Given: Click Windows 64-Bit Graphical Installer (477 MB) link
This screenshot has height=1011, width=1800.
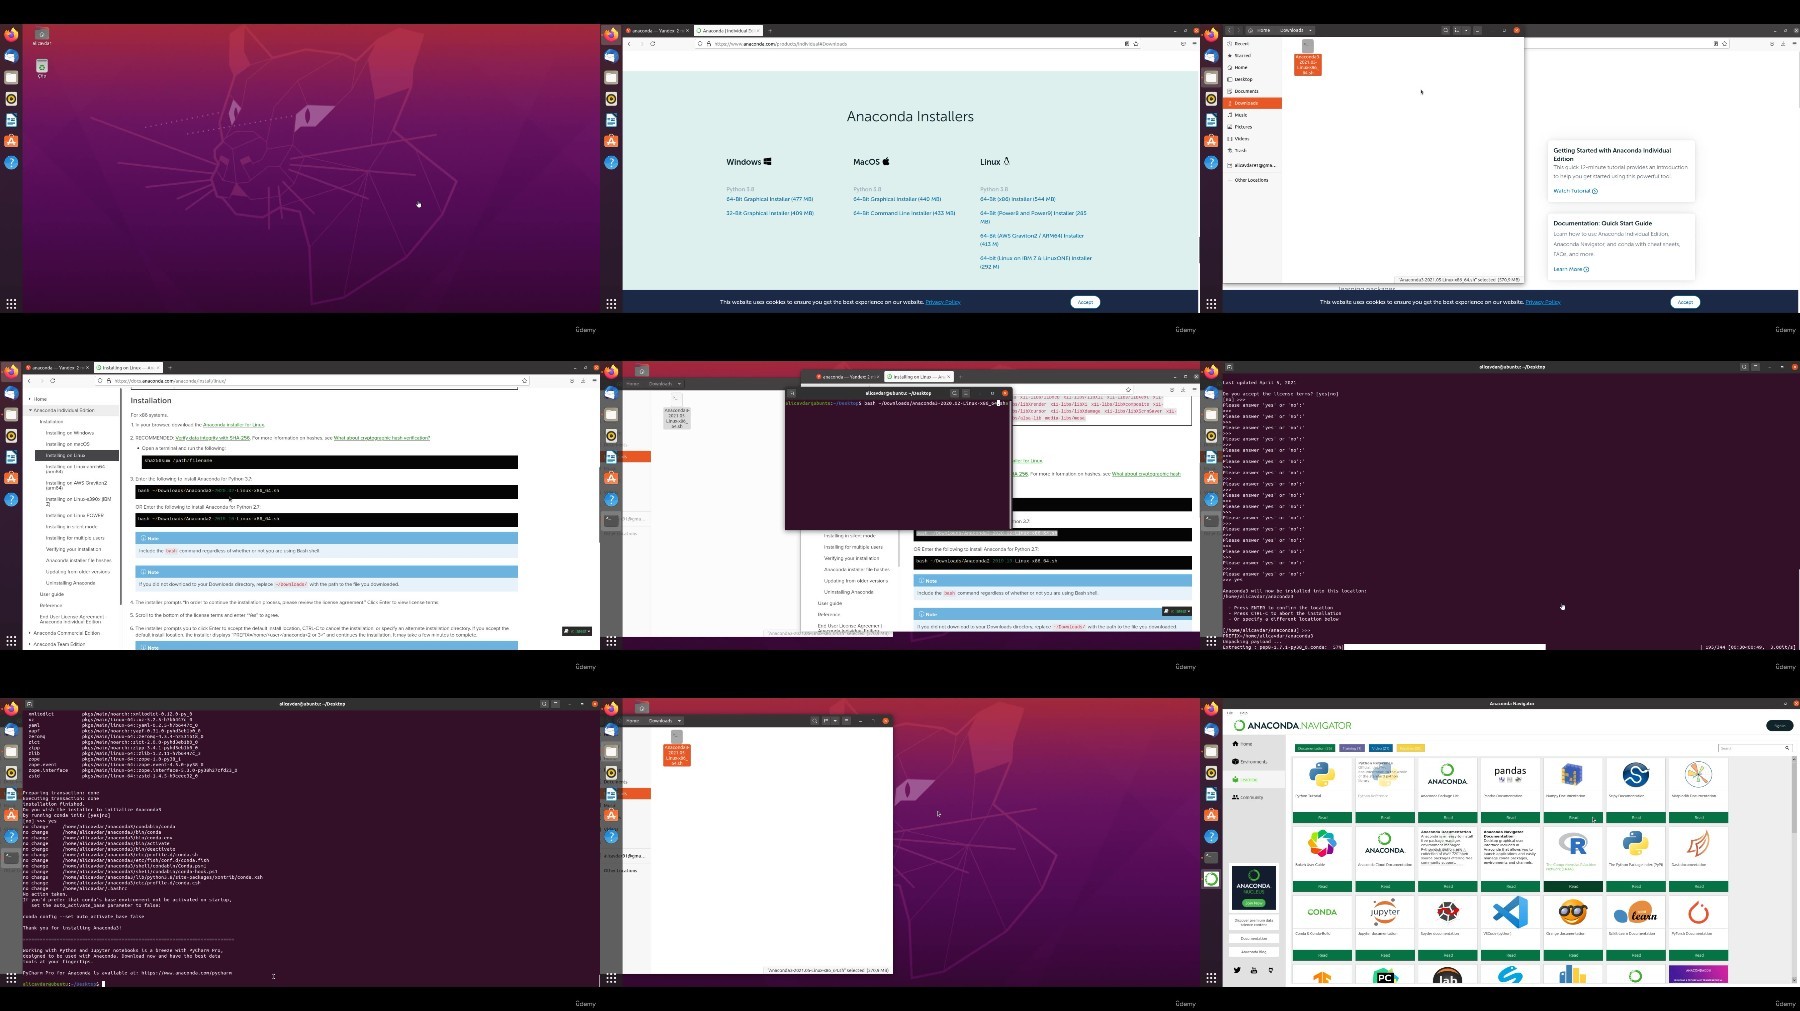Looking at the screenshot, I should point(769,199).
